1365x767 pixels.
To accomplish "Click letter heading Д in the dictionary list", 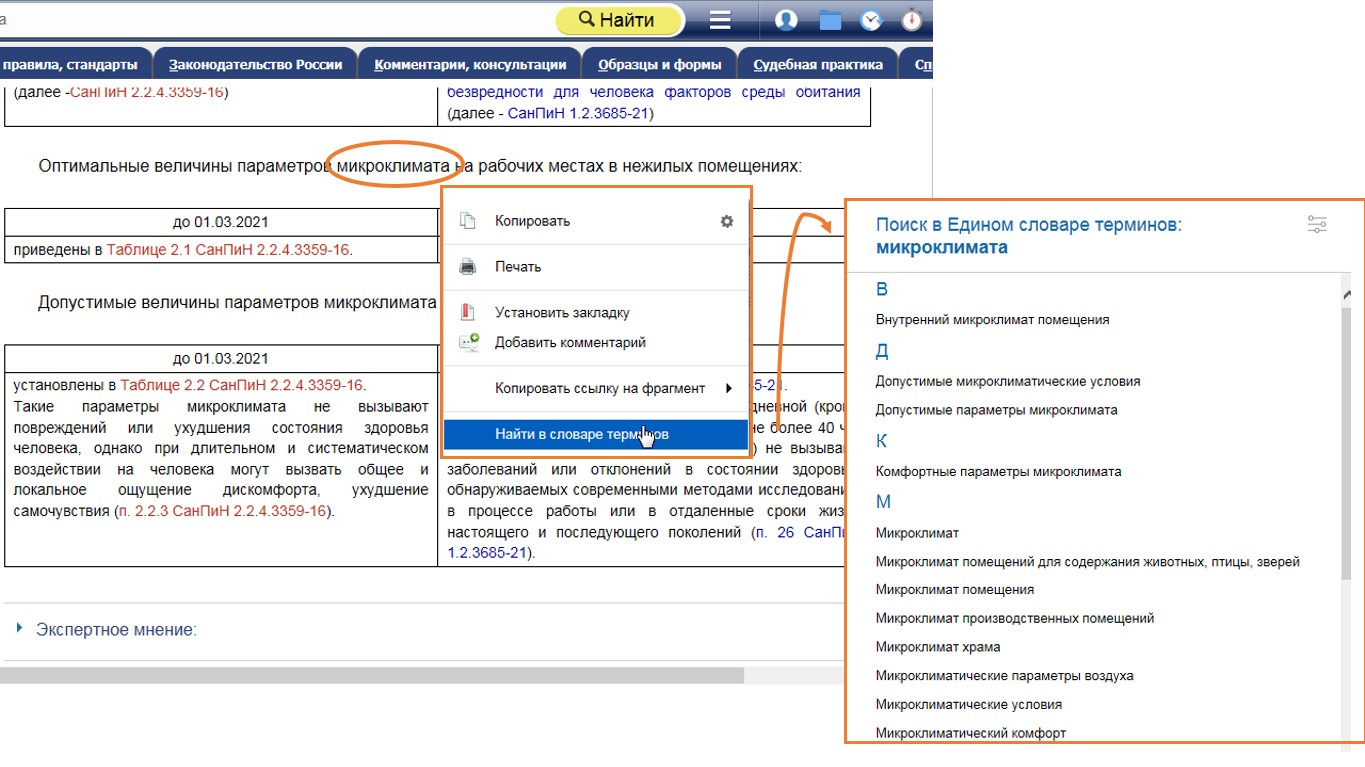I will 882,350.
